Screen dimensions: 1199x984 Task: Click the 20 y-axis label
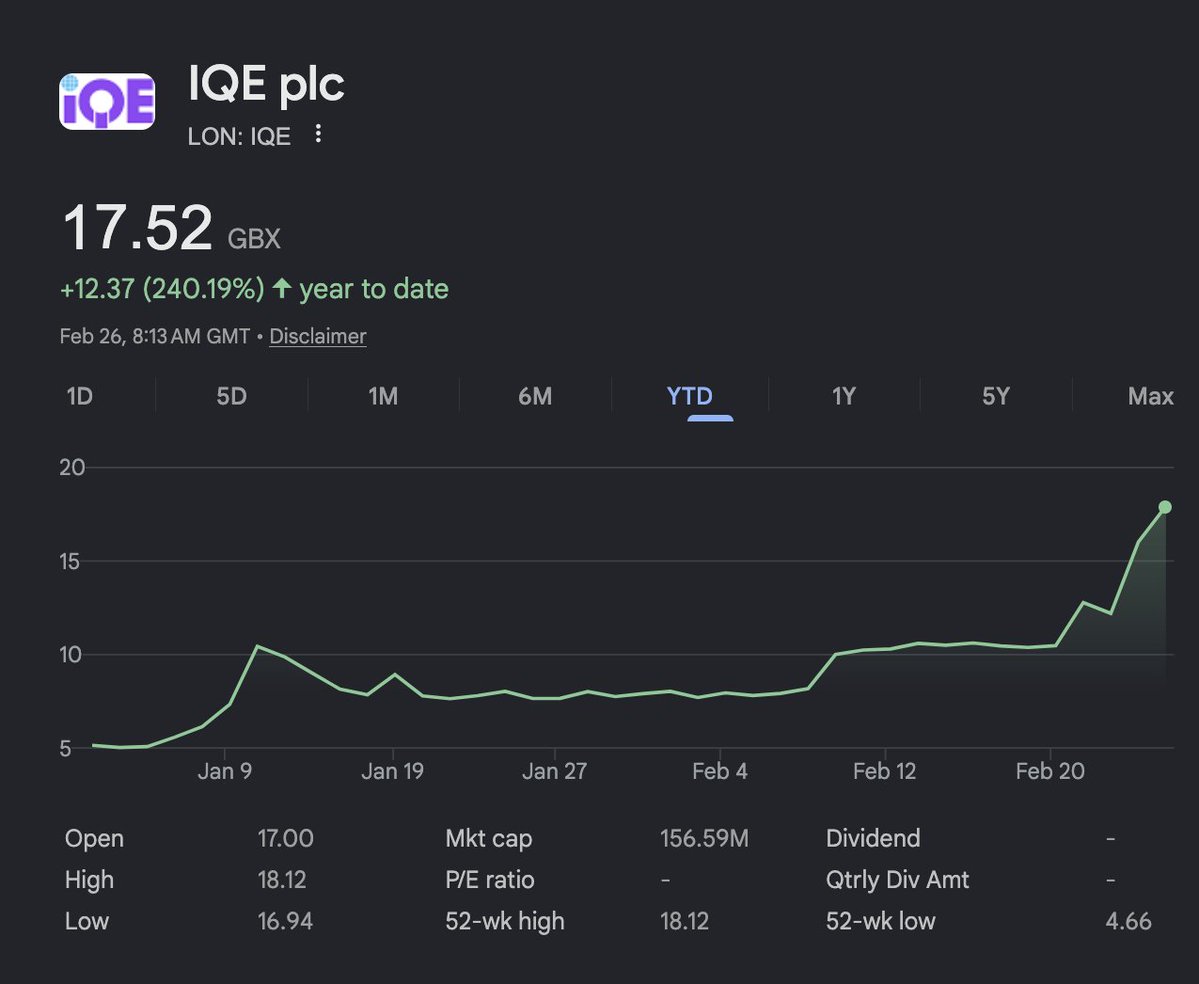click(x=73, y=467)
